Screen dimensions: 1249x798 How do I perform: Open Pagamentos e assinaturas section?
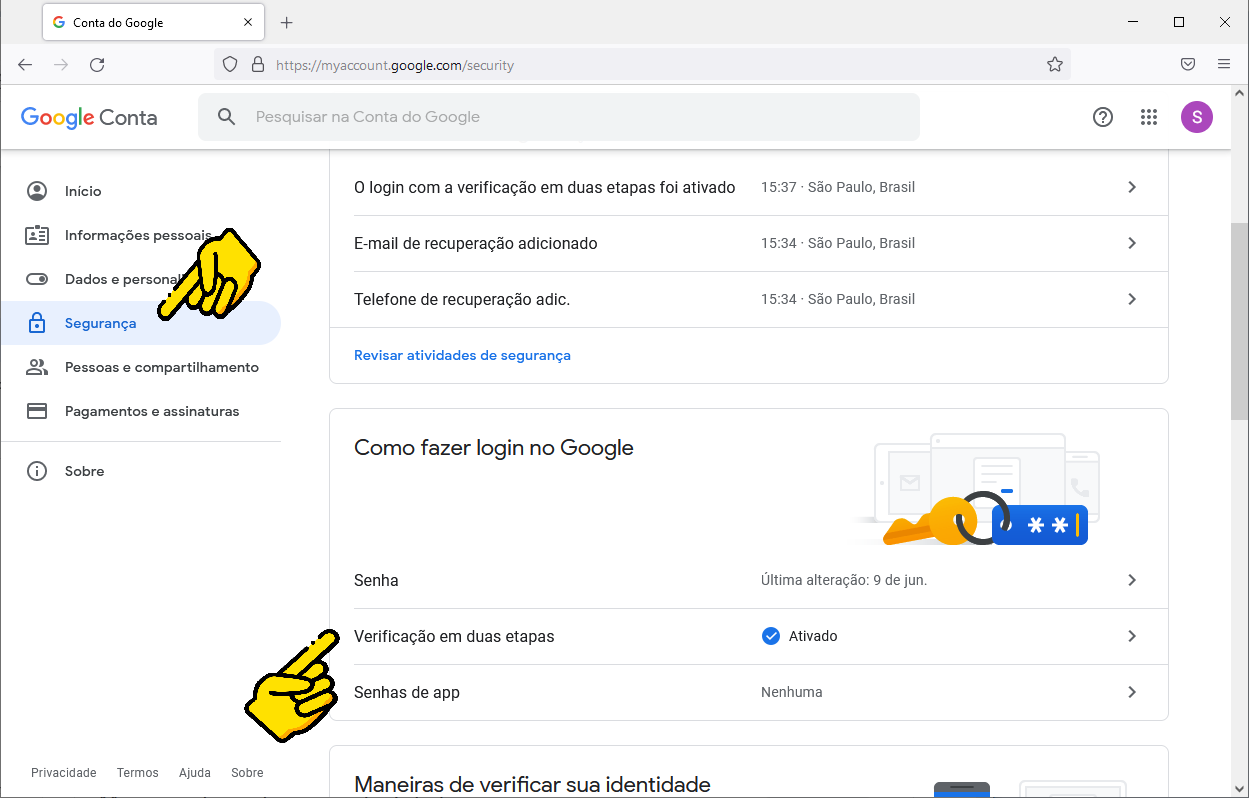[140, 411]
